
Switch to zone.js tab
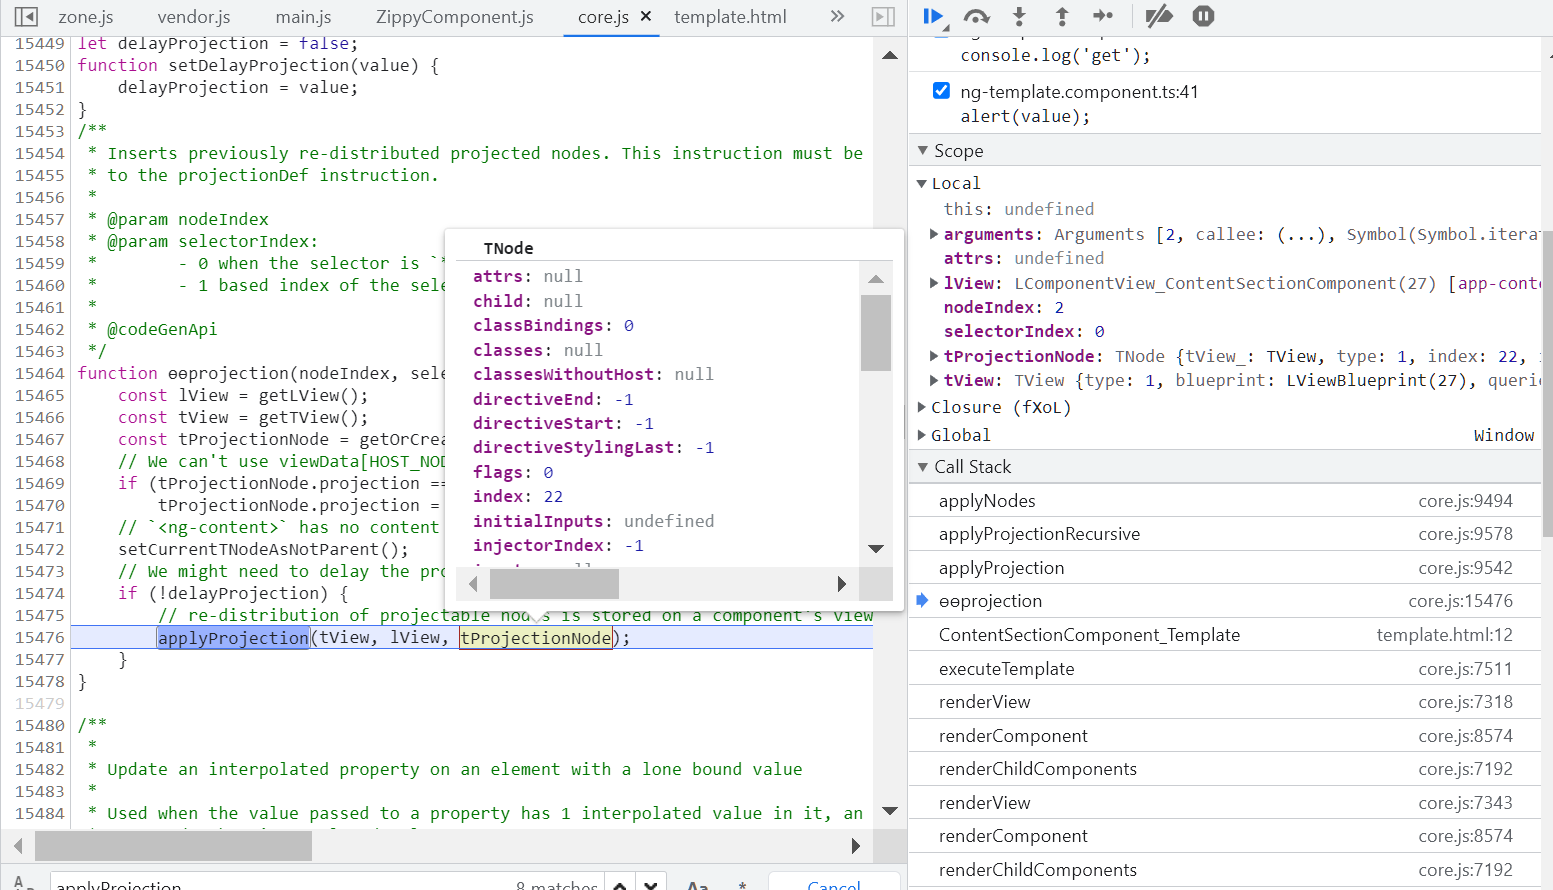(86, 17)
